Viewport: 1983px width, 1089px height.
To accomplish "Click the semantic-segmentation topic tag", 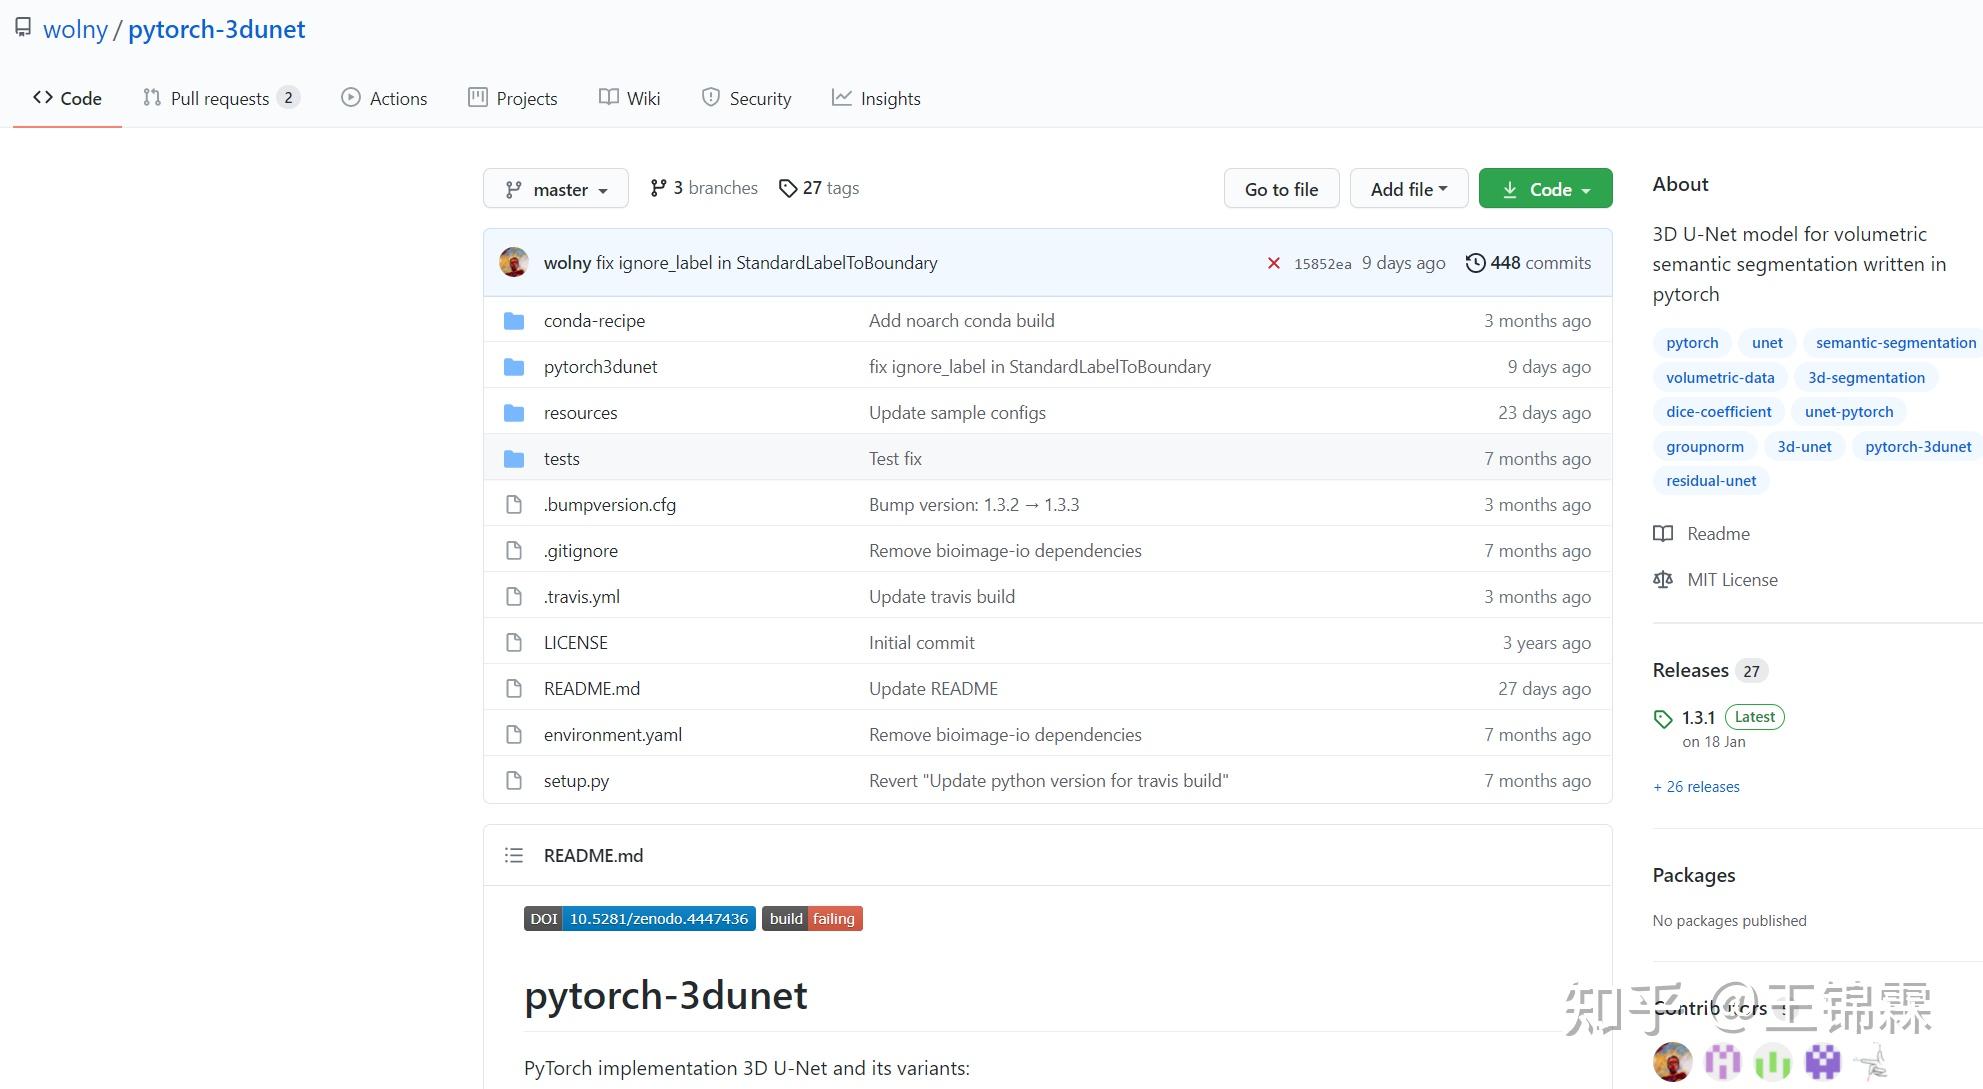I will pyautogui.click(x=1895, y=343).
